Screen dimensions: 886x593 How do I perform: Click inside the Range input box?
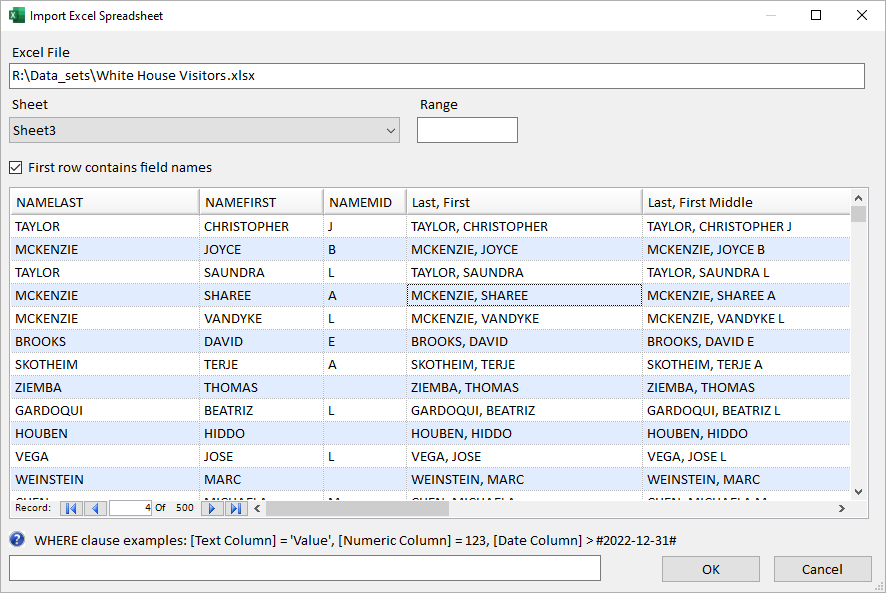[467, 129]
